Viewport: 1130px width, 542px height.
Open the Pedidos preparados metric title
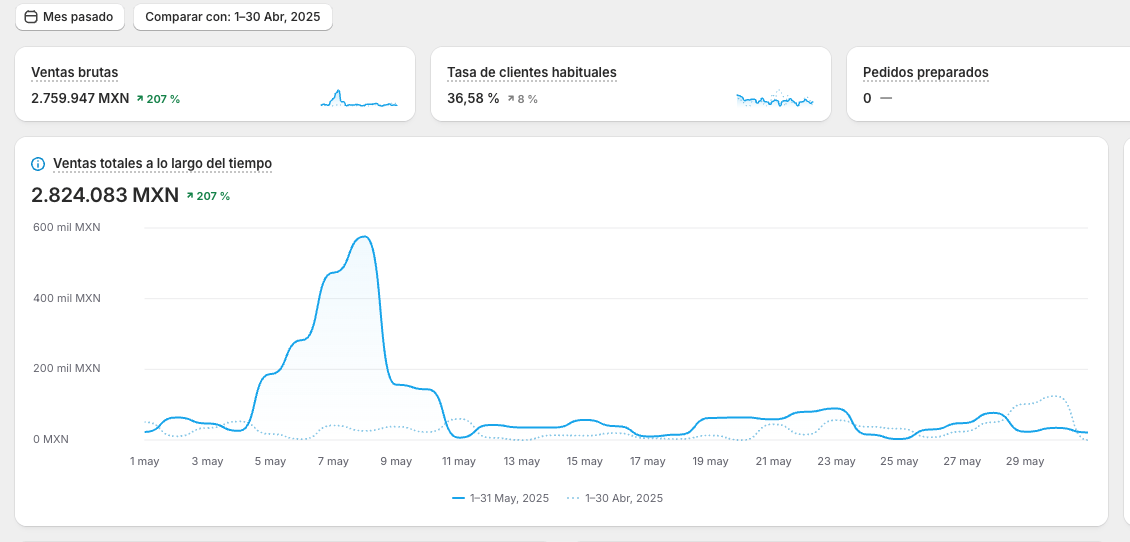tap(925, 72)
